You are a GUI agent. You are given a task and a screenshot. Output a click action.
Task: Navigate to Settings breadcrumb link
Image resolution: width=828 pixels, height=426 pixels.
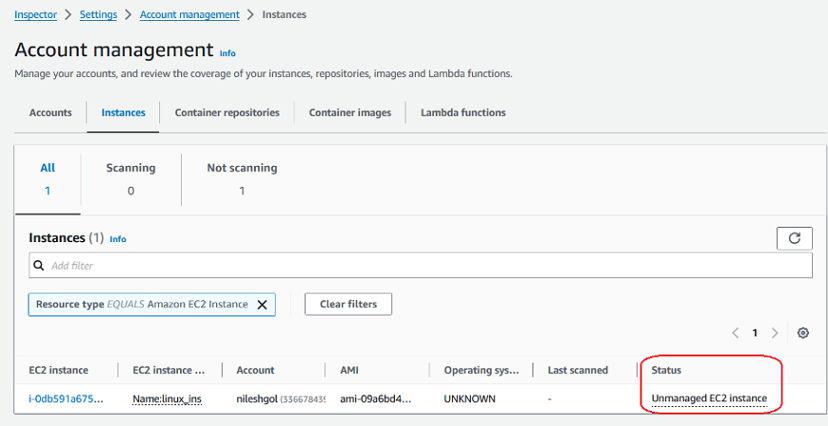[98, 15]
